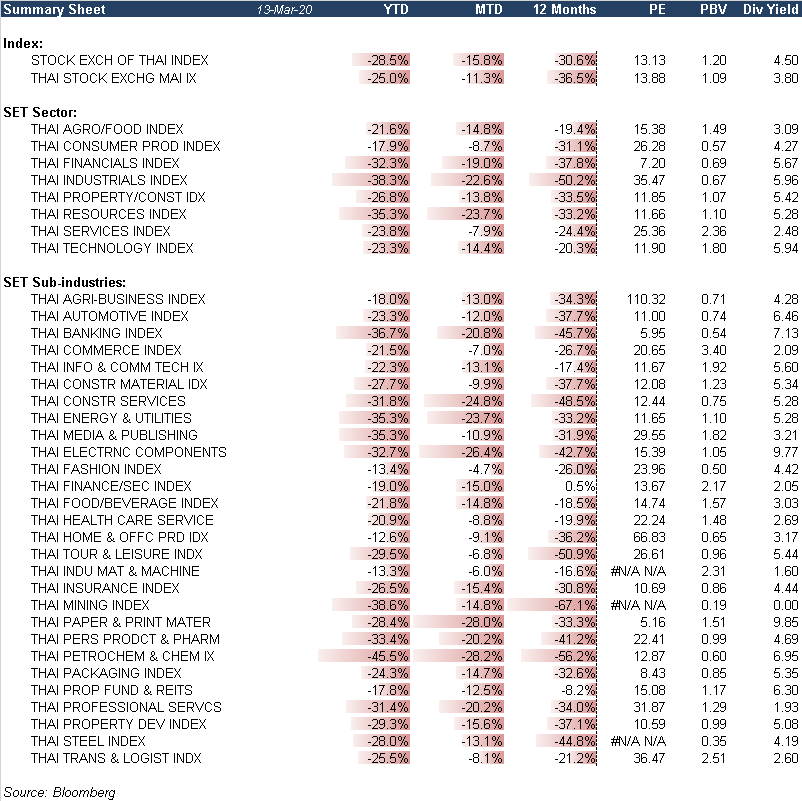The width and height of the screenshot is (802, 801).
Task: Select THAI CONSTR SERVICES label
Action: pos(108,401)
